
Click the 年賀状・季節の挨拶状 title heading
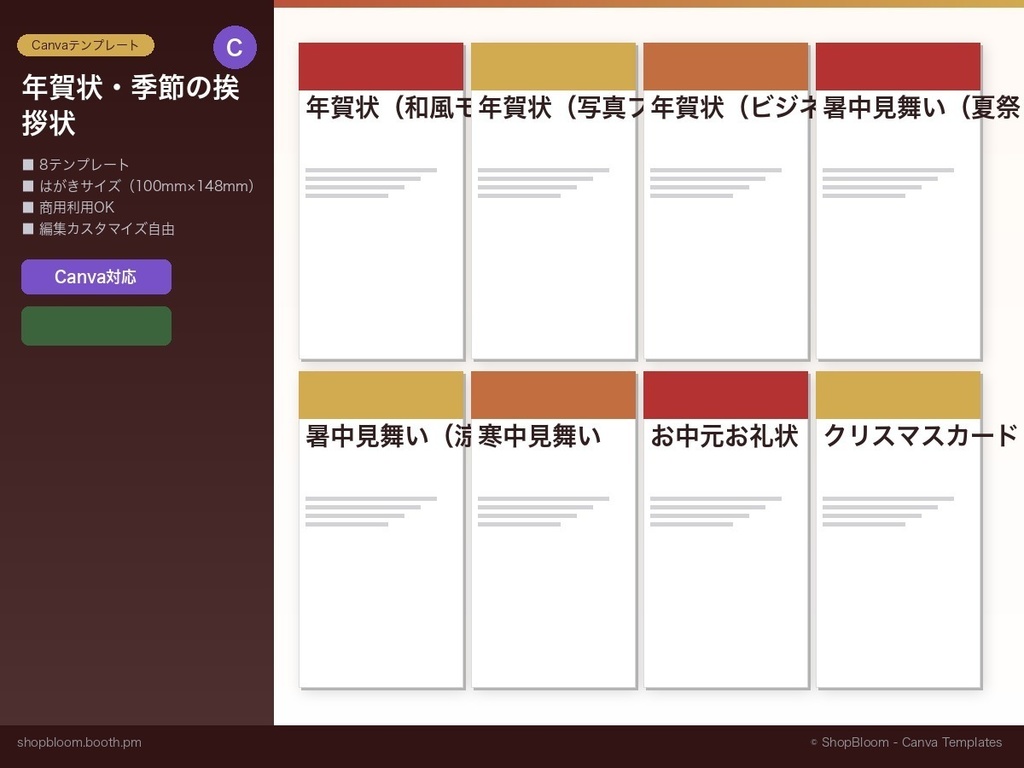click(x=129, y=103)
